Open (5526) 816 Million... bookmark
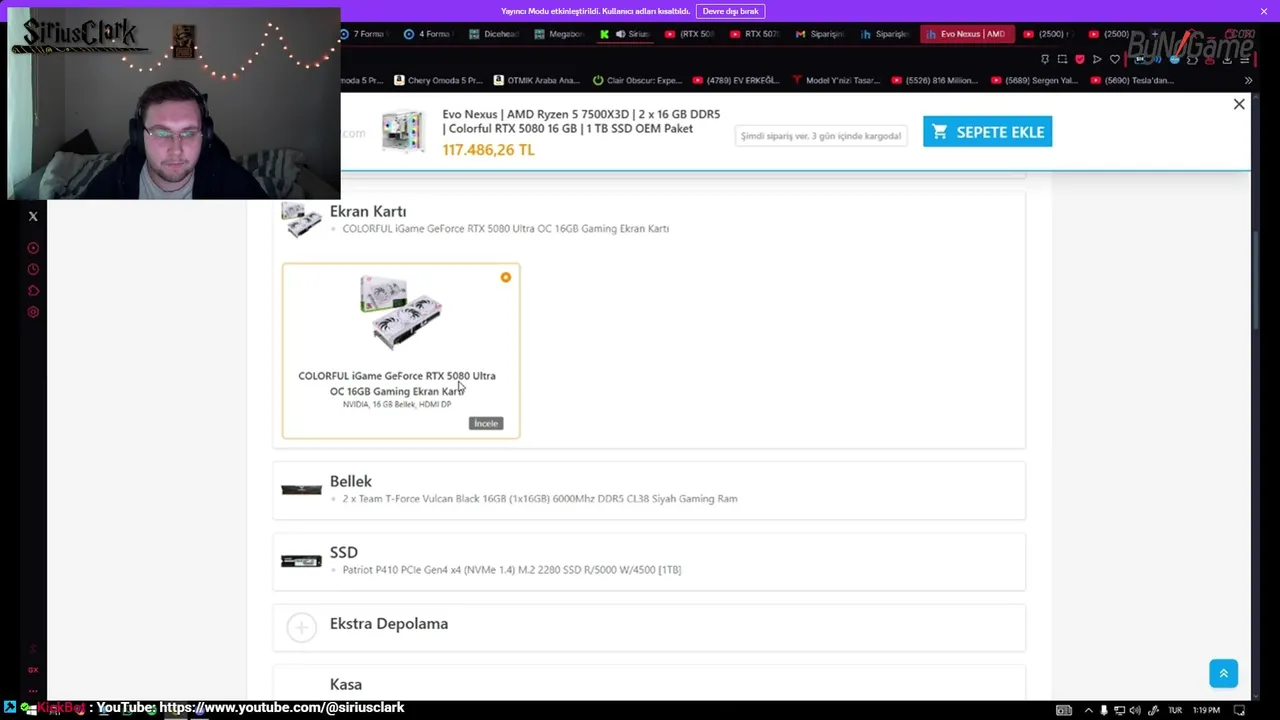Screen dimensions: 1280x720 pos(935,80)
